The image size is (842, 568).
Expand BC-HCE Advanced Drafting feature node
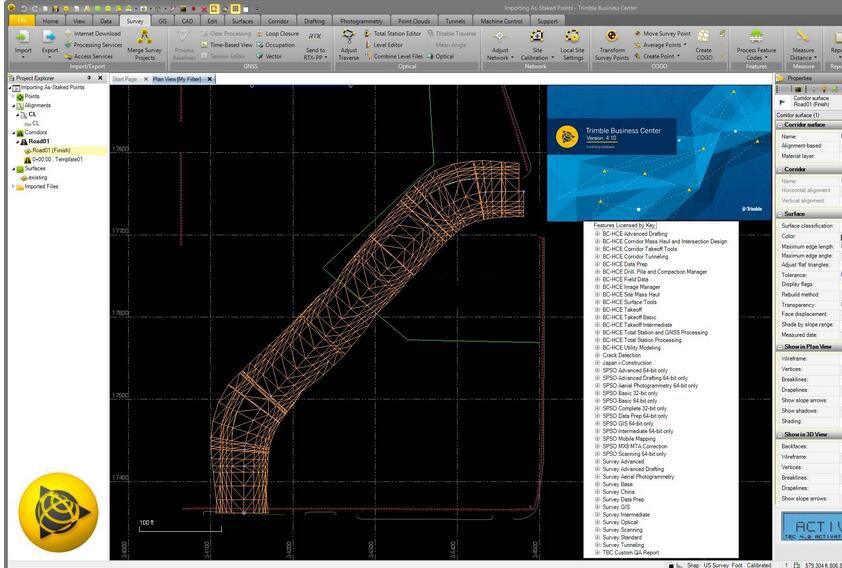point(597,234)
